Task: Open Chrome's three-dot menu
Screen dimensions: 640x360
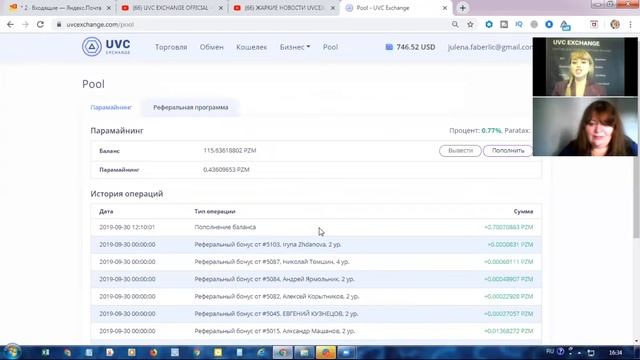Action: point(630,24)
